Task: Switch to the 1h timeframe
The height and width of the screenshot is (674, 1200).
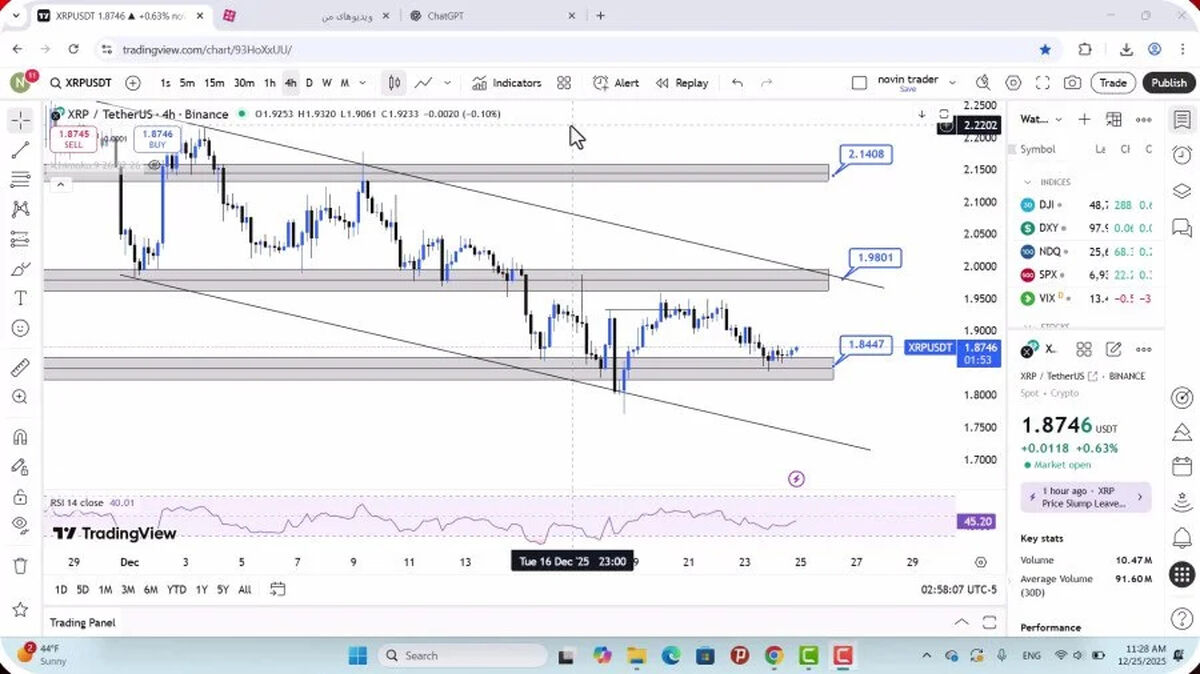Action: pyautogui.click(x=270, y=83)
